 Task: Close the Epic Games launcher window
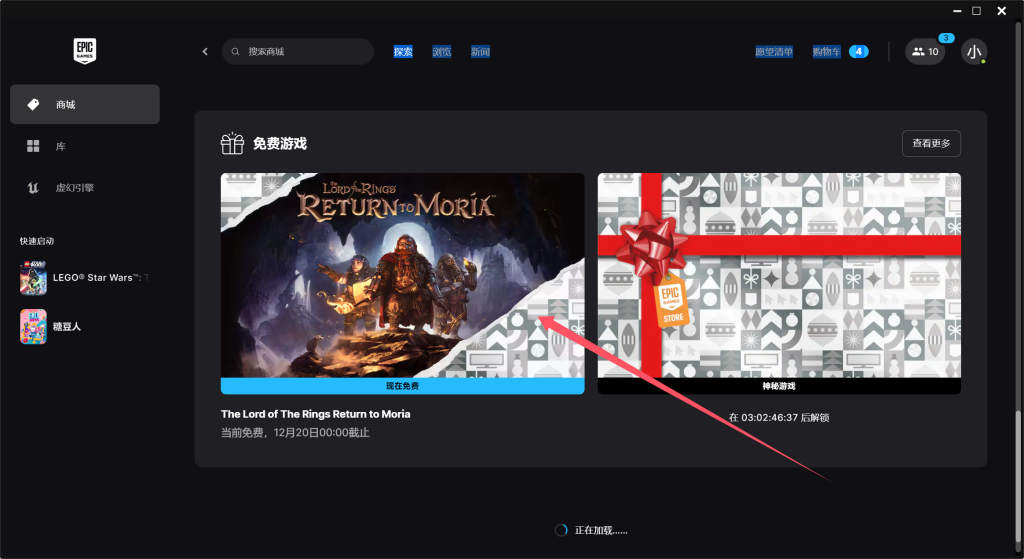1002,11
